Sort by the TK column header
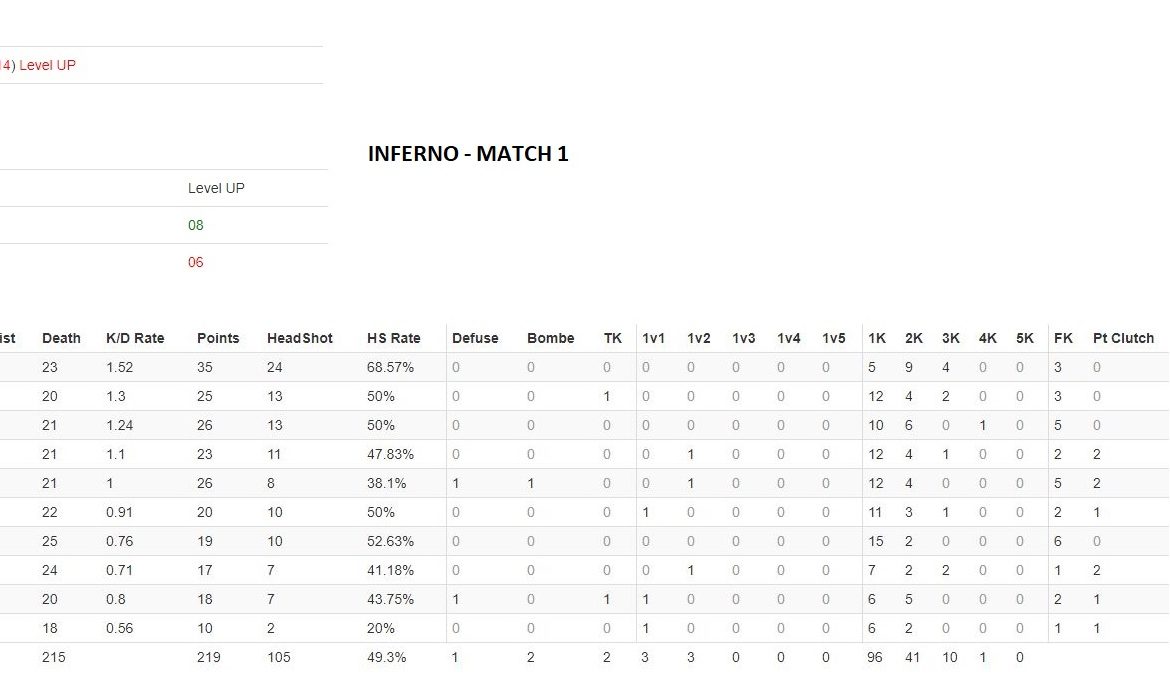This screenshot has width=1170, height=689. [613, 338]
